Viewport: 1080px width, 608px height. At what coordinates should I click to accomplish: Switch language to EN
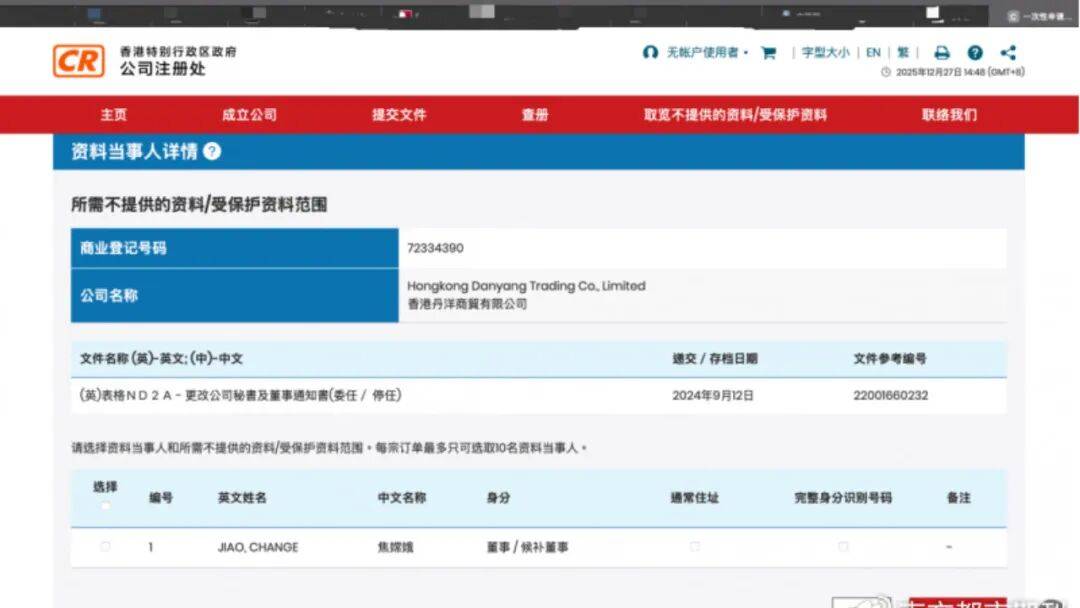[873, 53]
